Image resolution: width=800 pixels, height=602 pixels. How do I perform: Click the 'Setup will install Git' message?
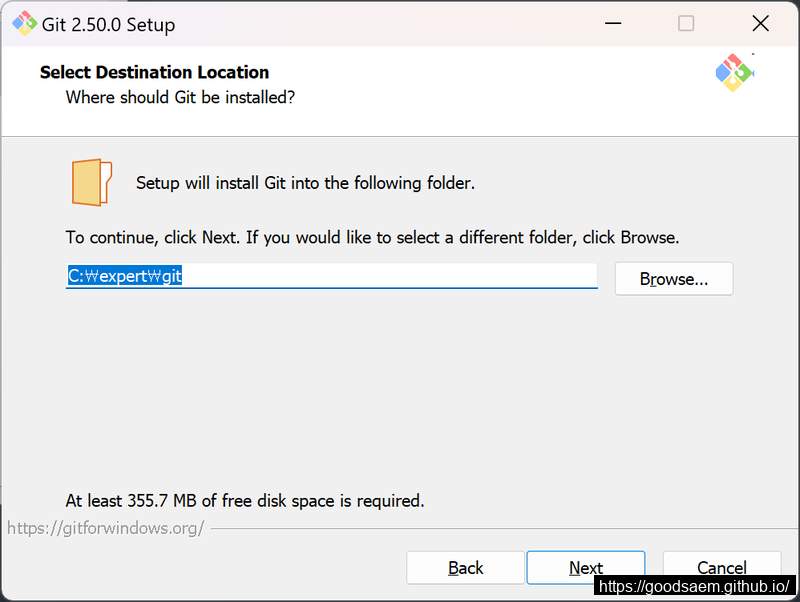click(305, 183)
